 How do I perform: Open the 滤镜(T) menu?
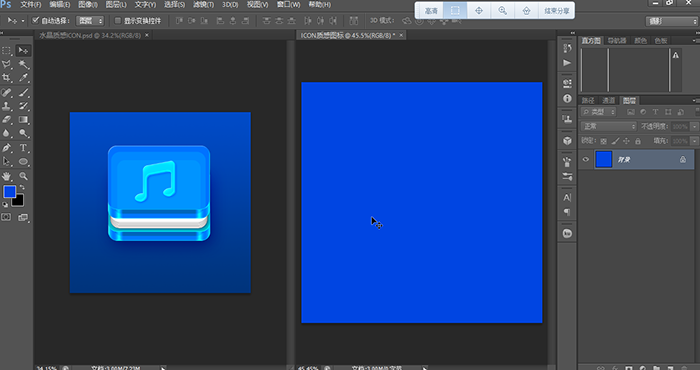(204, 4)
